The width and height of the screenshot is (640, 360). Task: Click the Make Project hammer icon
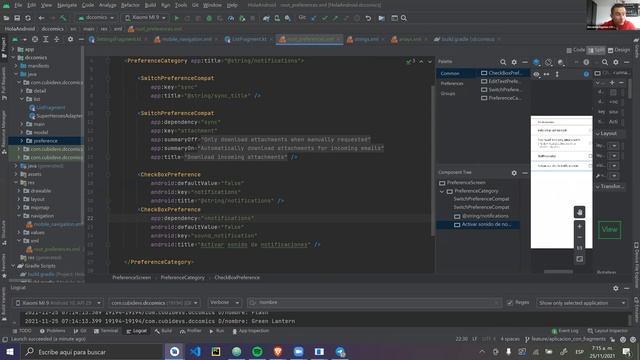point(62,18)
